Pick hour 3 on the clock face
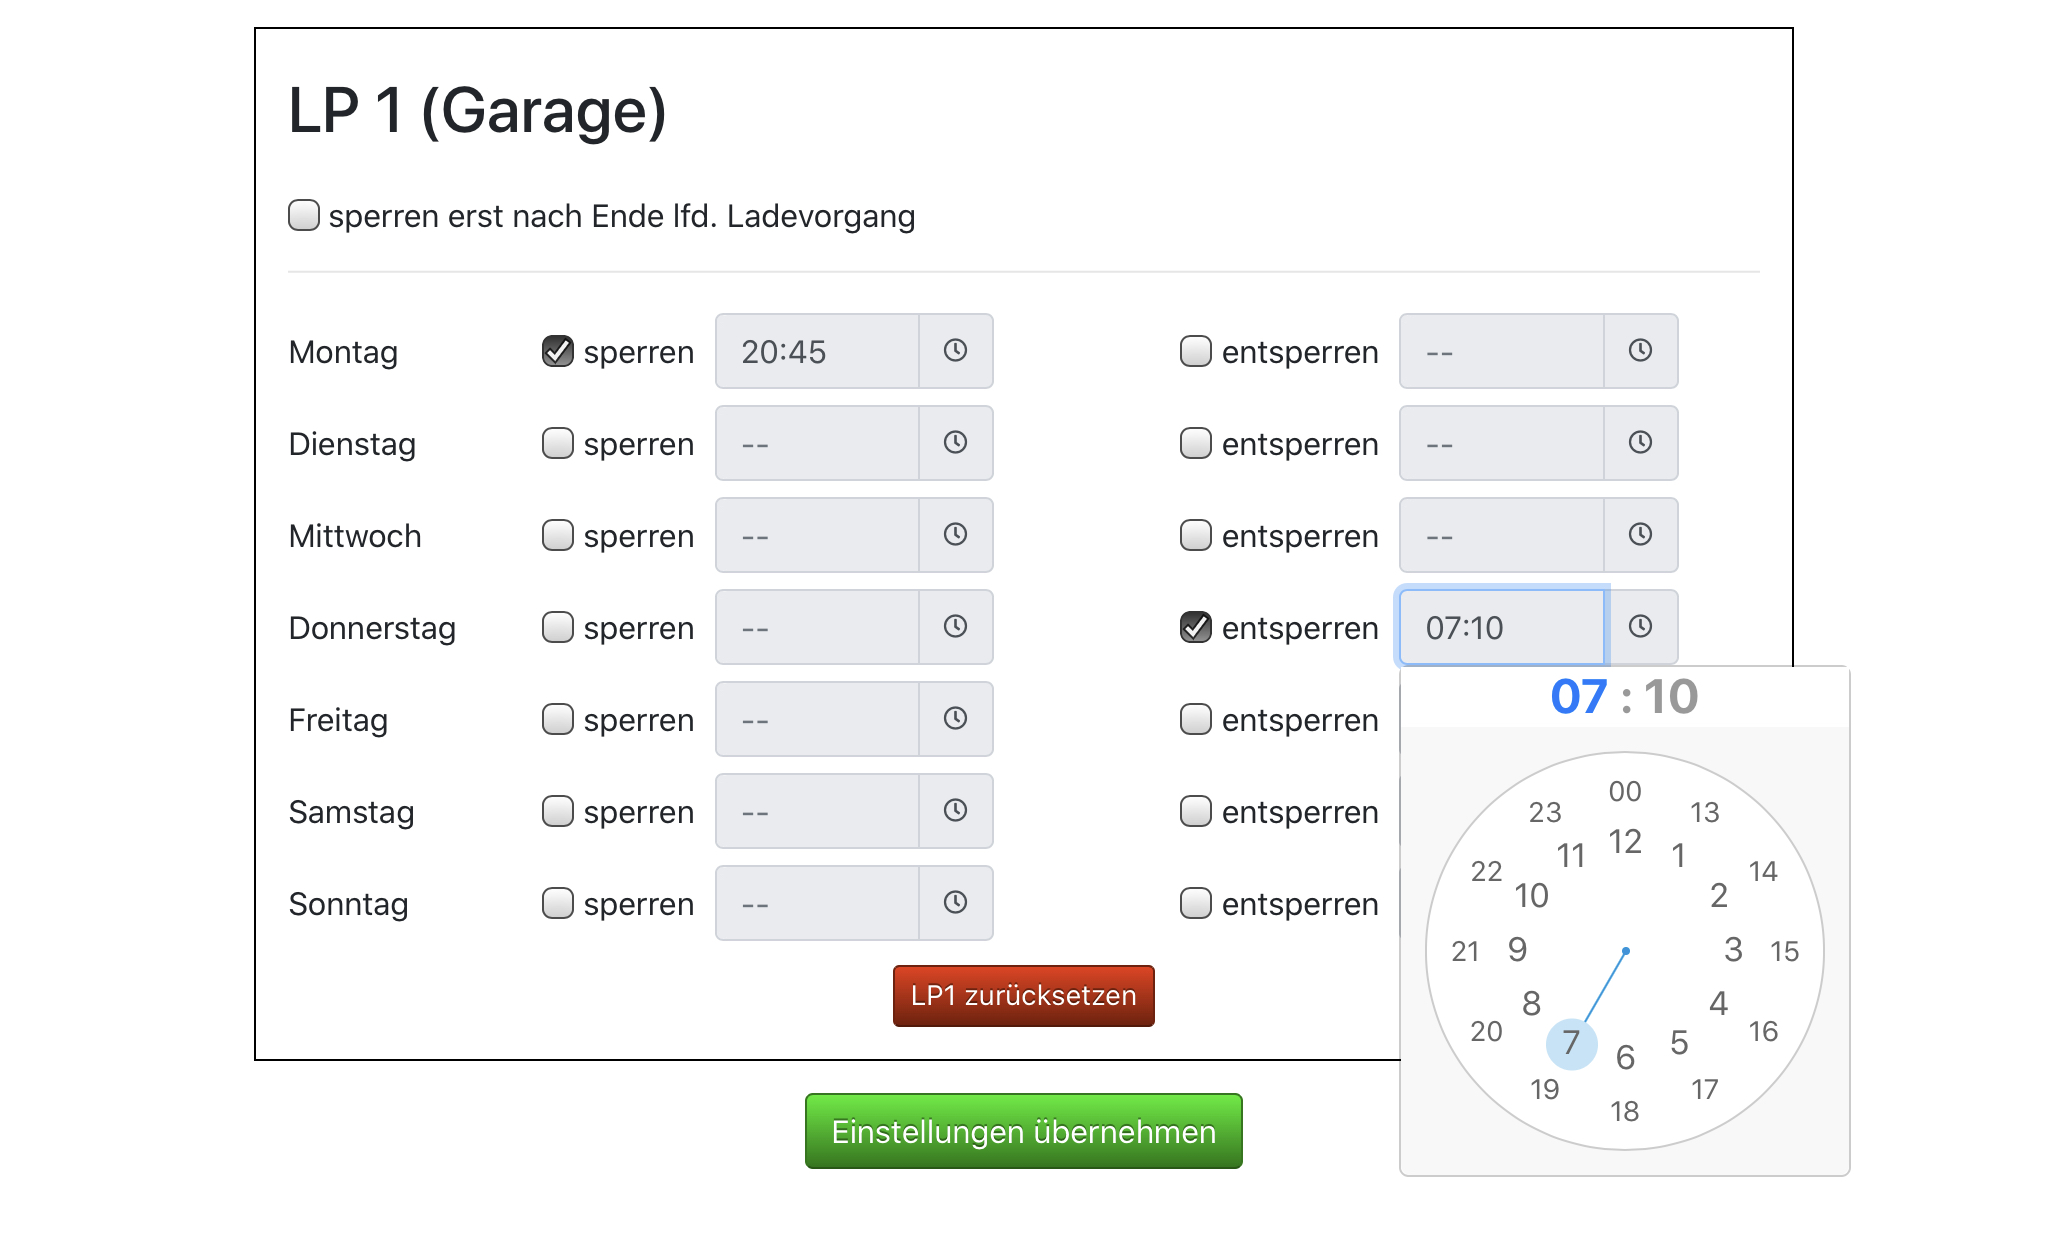The width and height of the screenshot is (2048, 1245). tap(1733, 950)
